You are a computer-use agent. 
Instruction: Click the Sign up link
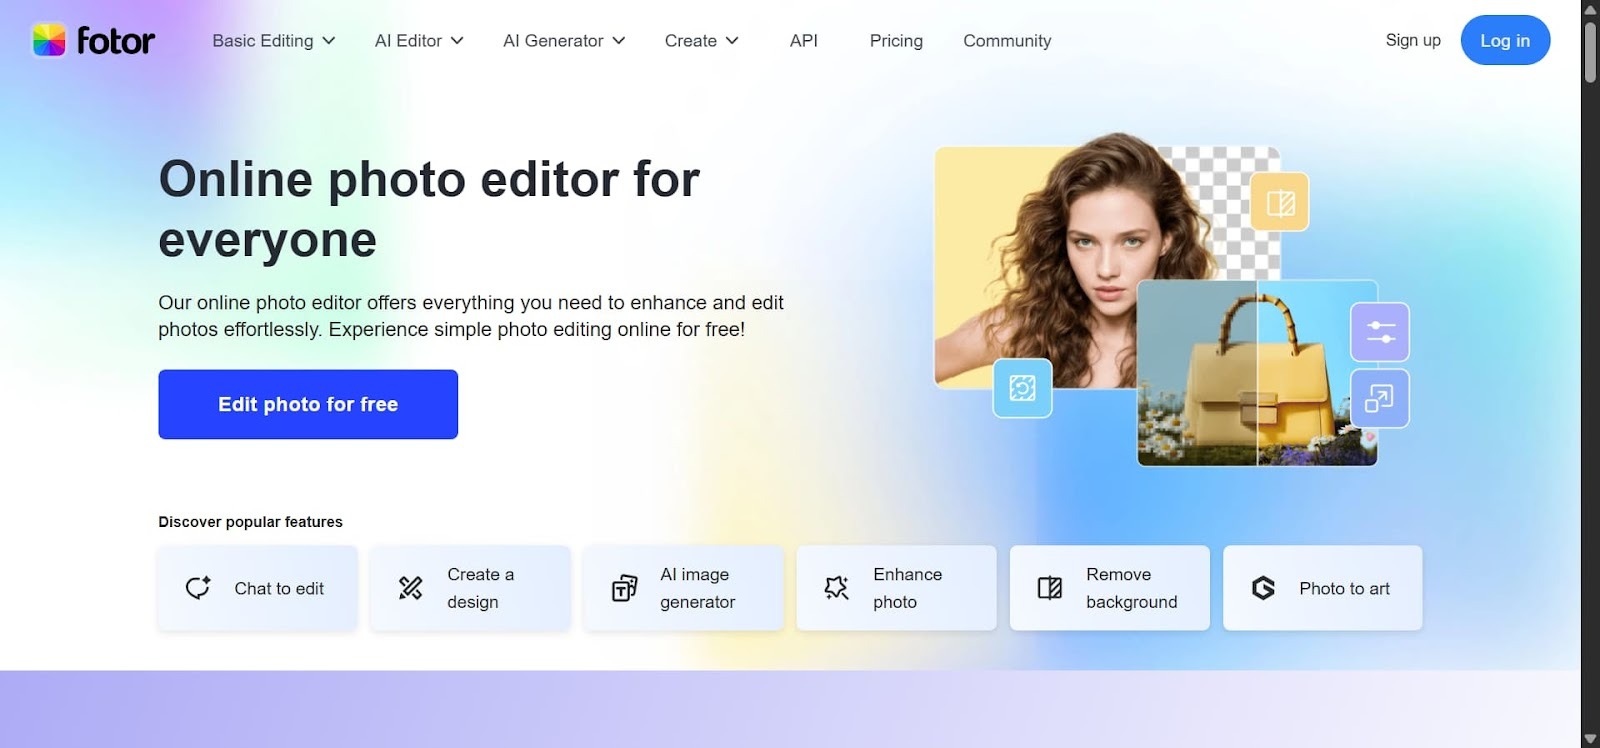pos(1413,40)
